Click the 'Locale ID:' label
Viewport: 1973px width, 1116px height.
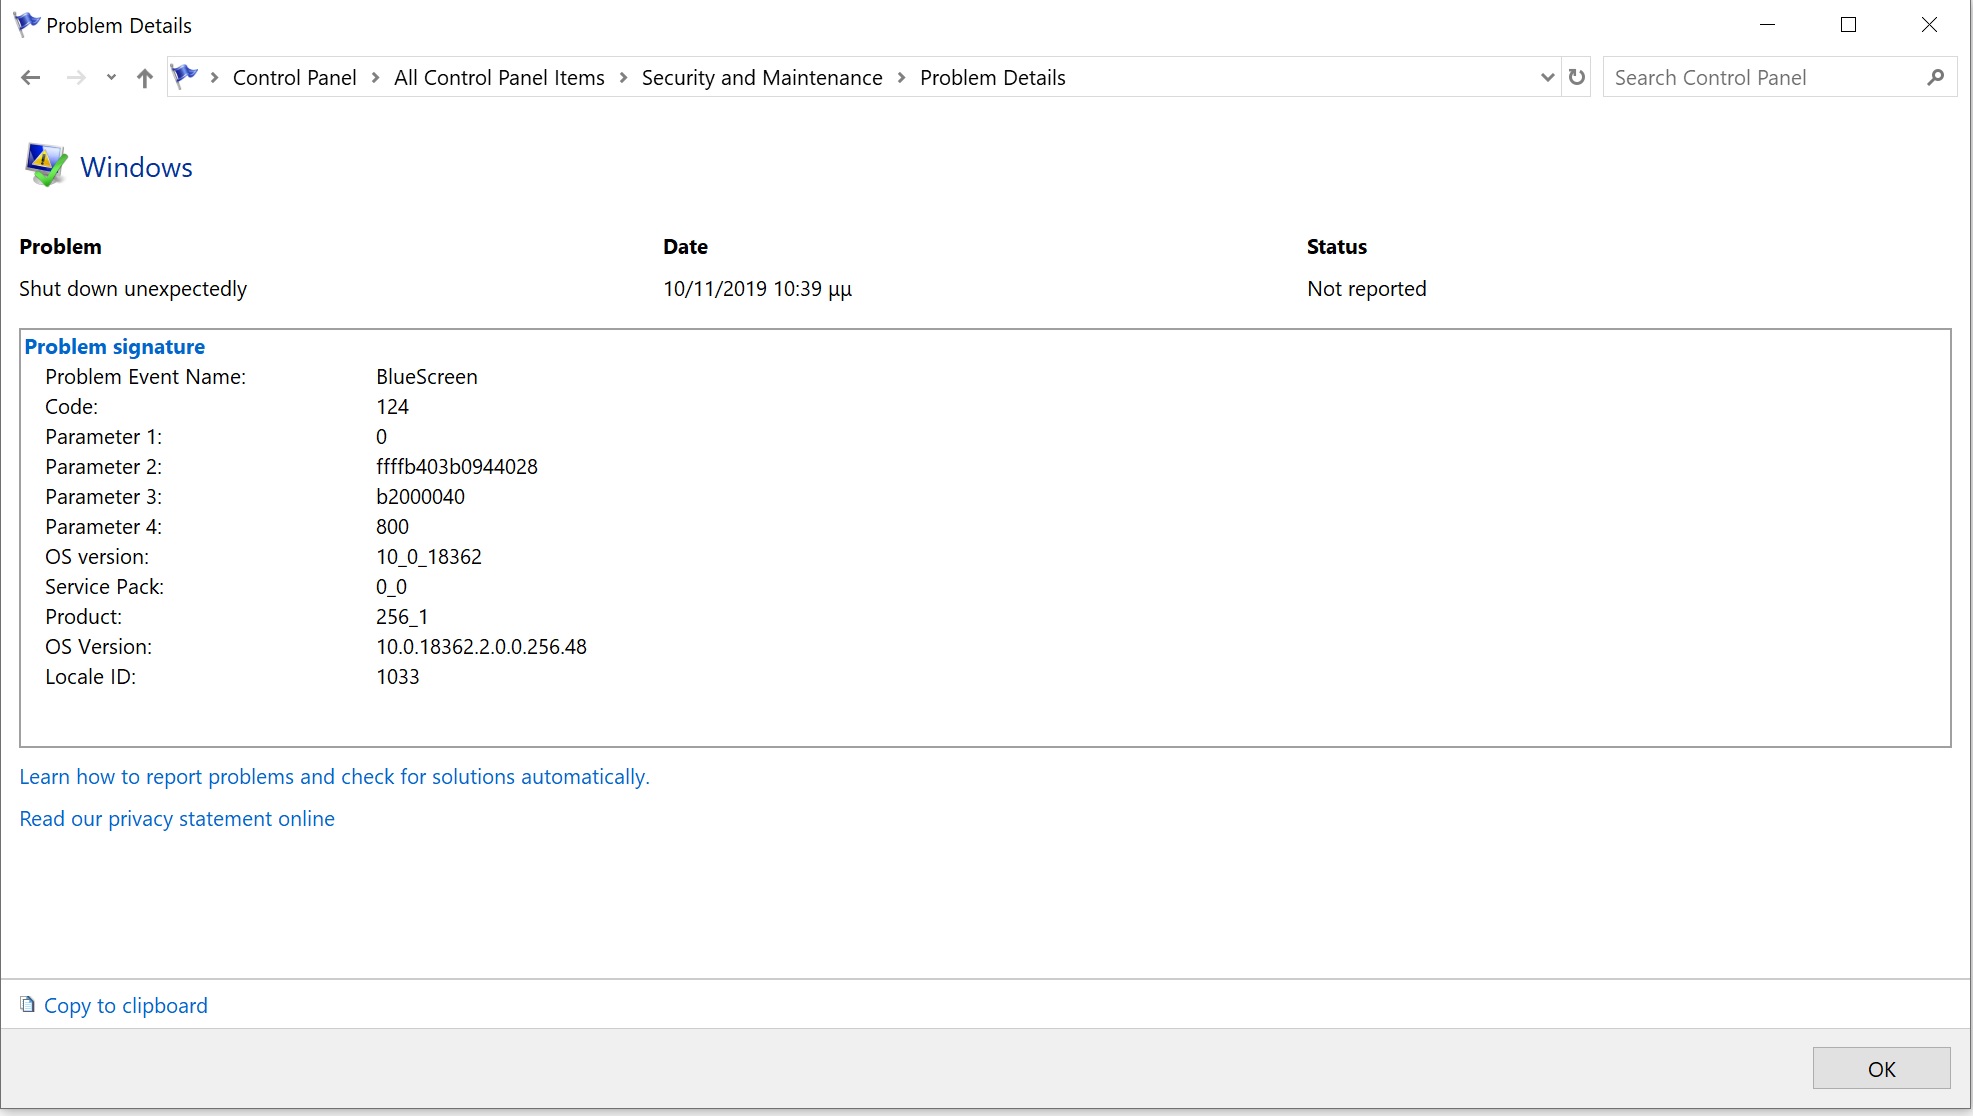coord(90,677)
